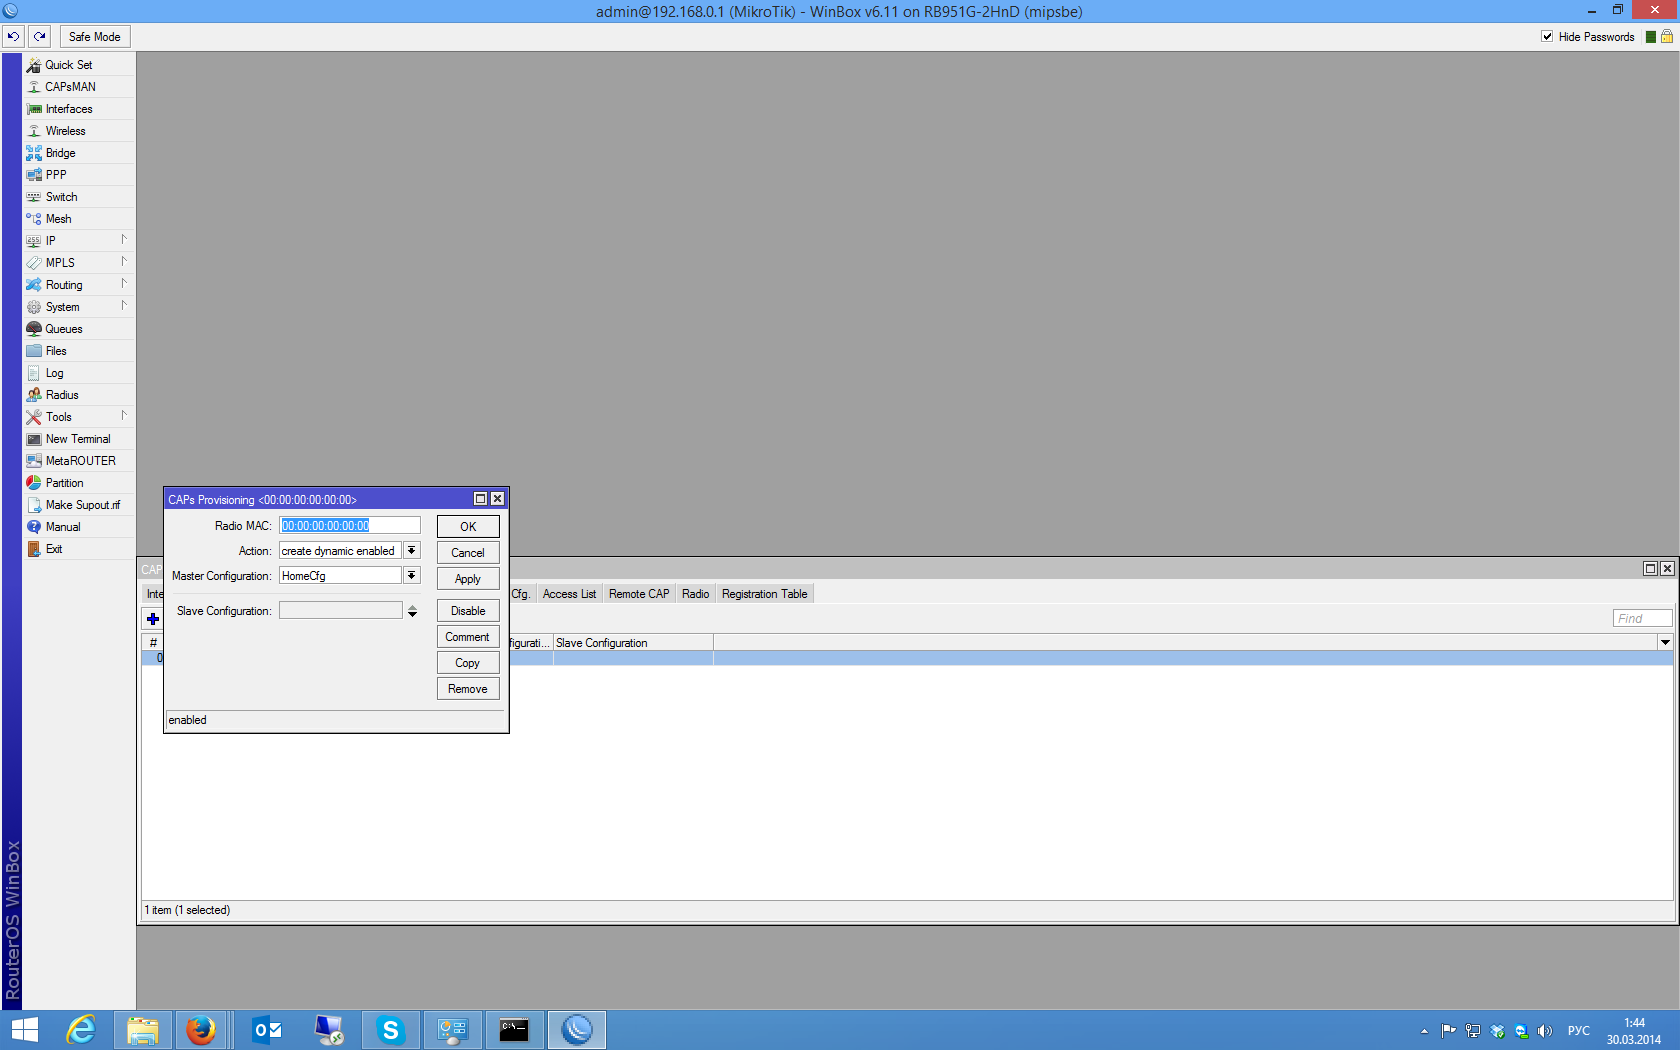Click in the Radio MAC input field

pyautogui.click(x=350, y=526)
